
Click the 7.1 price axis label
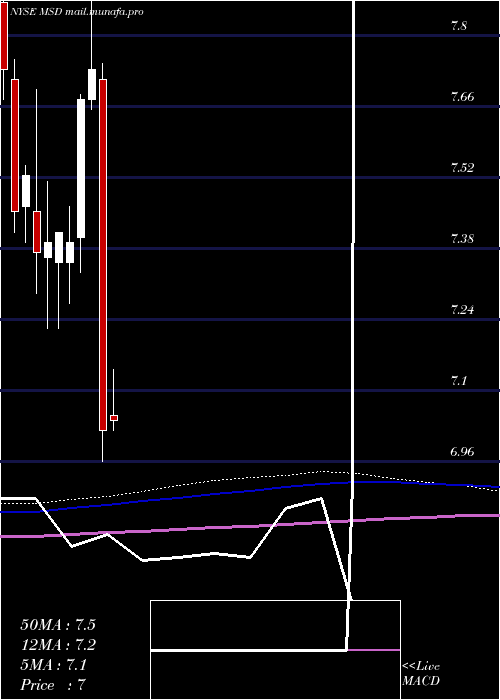(x=458, y=381)
